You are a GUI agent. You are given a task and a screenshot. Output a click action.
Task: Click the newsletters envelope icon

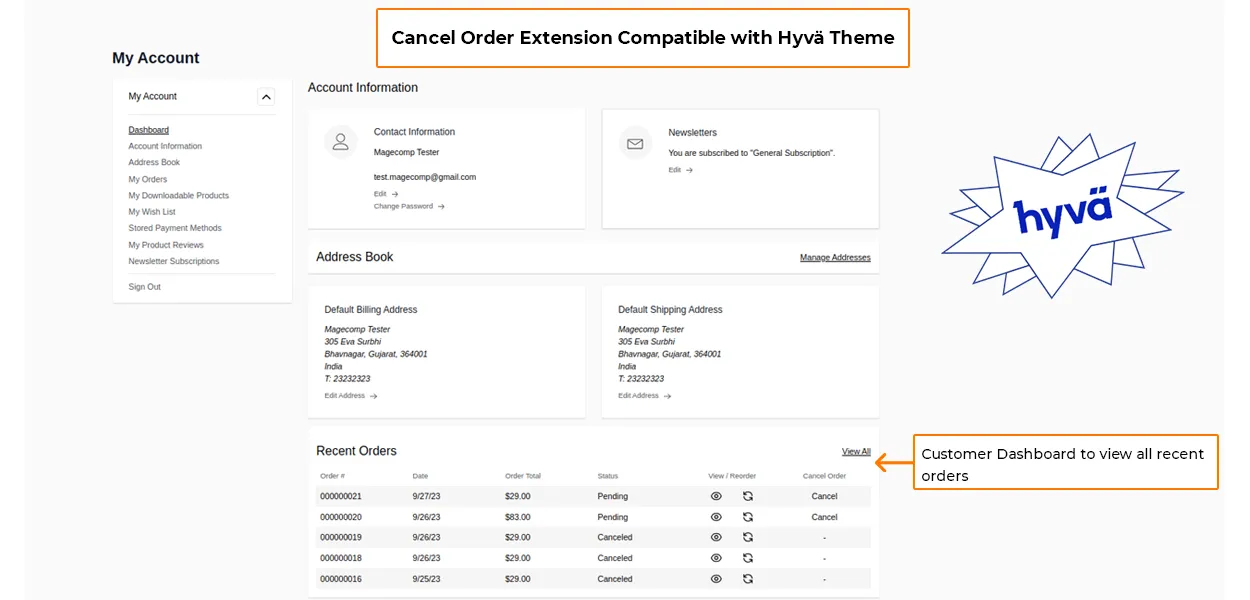coord(635,143)
